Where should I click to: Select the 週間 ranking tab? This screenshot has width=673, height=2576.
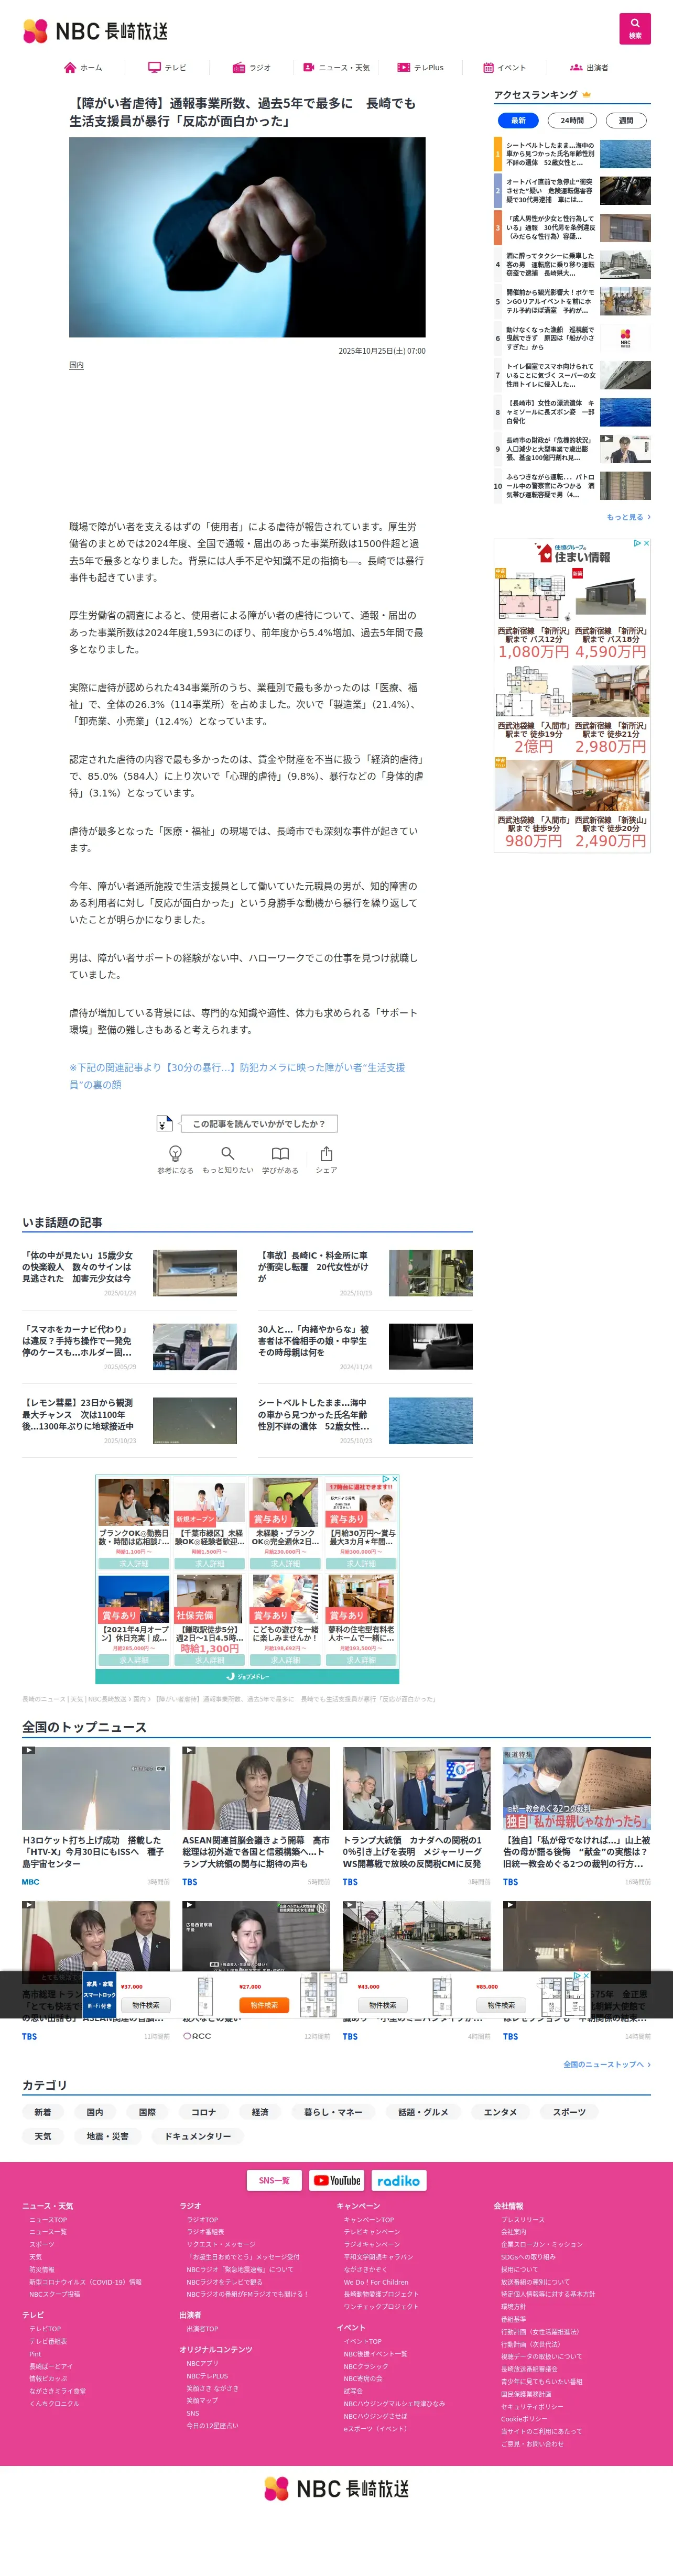(x=625, y=120)
